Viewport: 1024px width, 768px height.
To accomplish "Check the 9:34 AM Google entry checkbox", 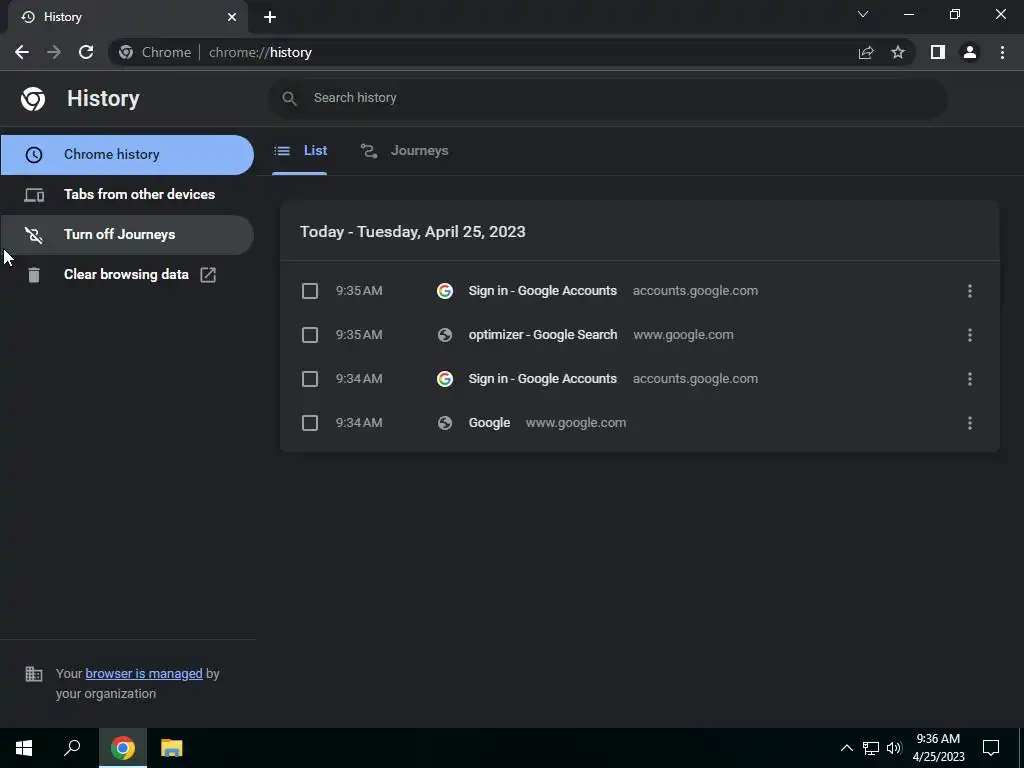I will [x=310, y=423].
